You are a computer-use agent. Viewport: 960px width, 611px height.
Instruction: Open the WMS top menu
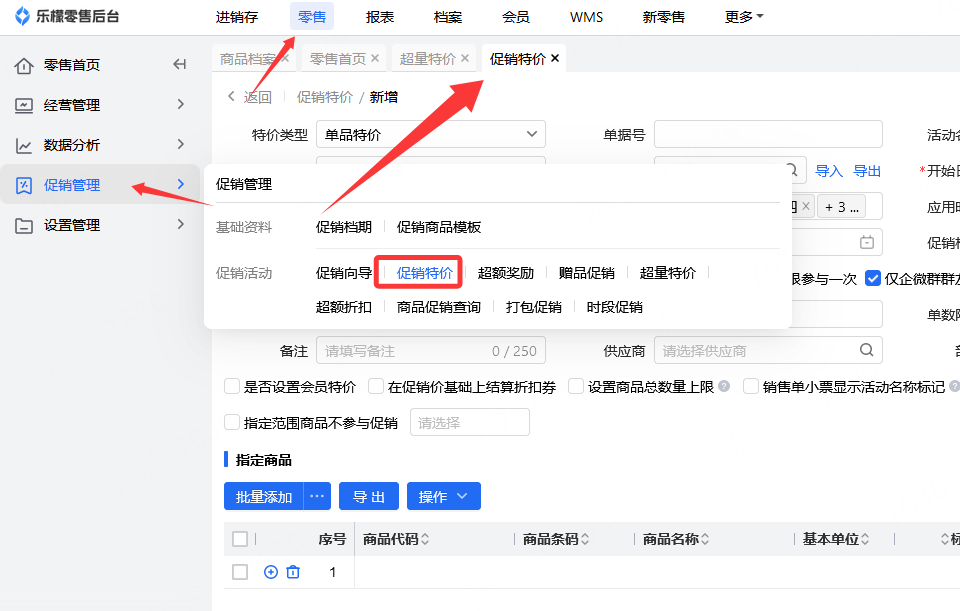(x=586, y=17)
